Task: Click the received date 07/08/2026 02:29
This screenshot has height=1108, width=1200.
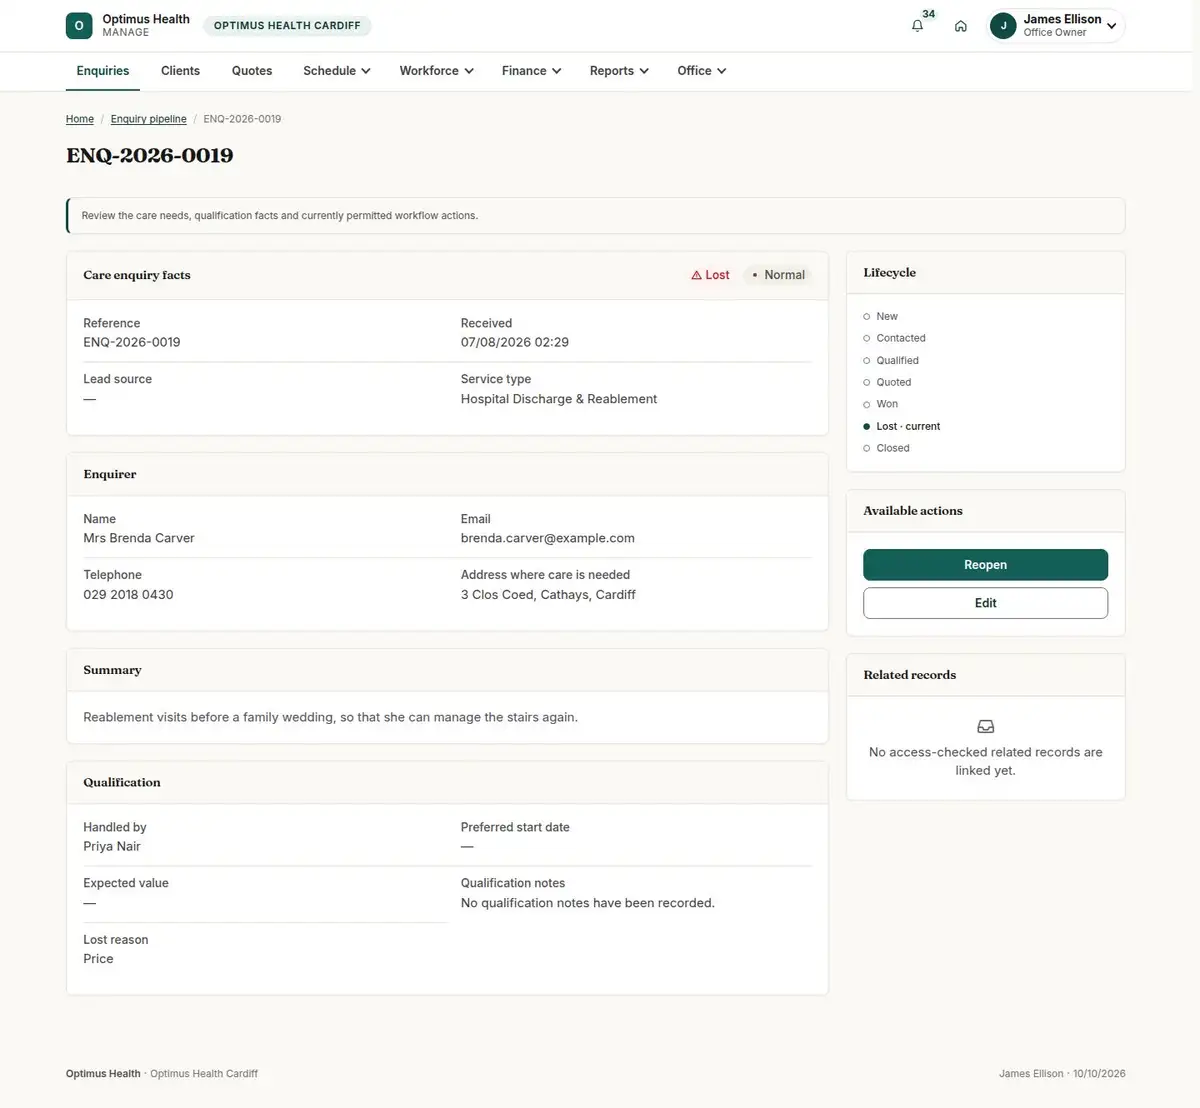Action: pyautogui.click(x=515, y=342)
